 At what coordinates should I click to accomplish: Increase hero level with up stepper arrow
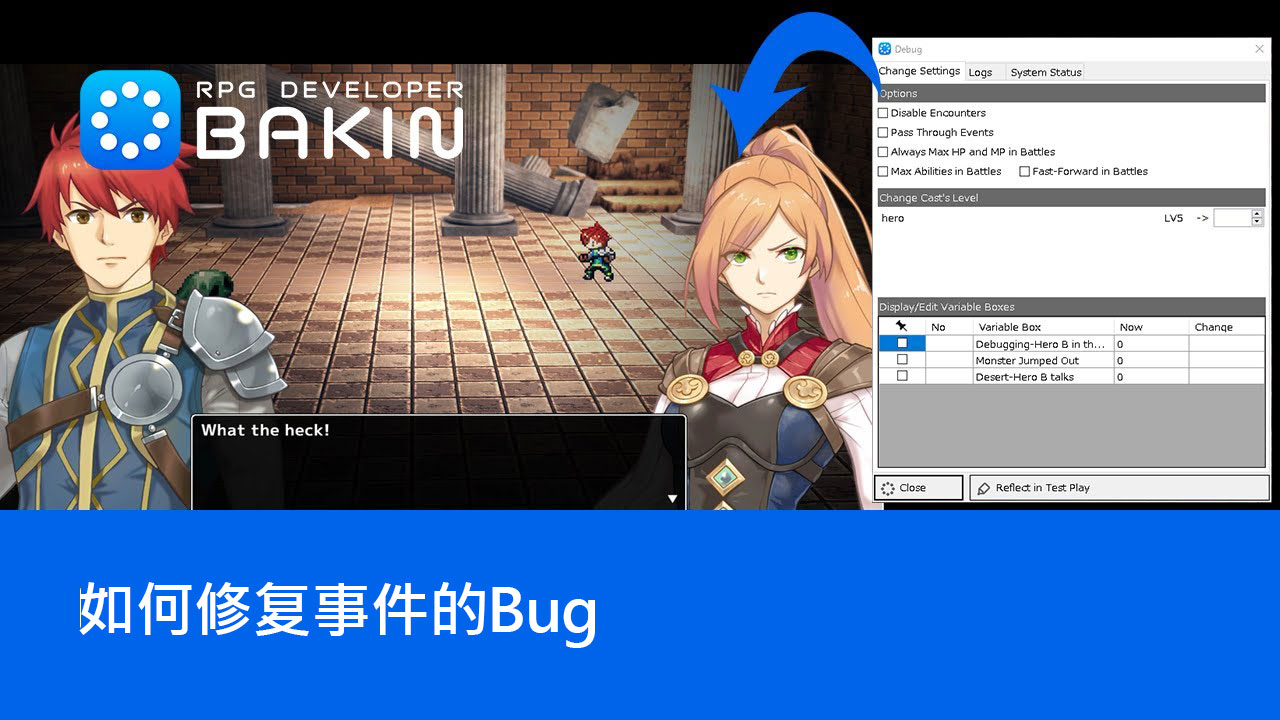tap(1257, 214)
